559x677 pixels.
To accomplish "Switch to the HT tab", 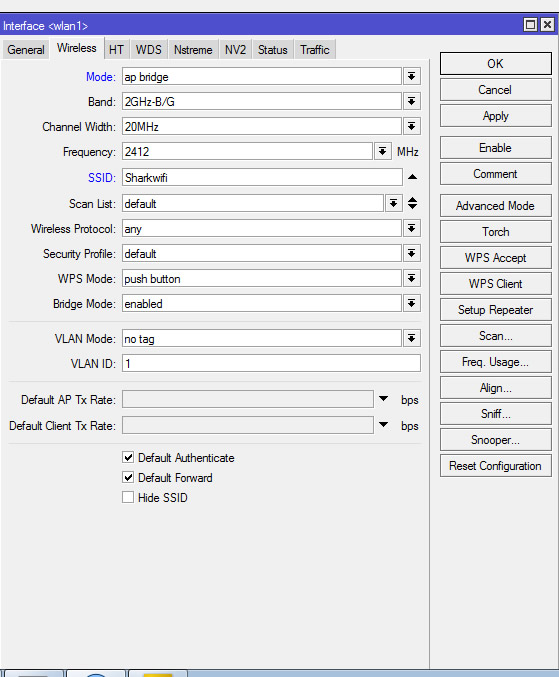I will click(117, 50).
